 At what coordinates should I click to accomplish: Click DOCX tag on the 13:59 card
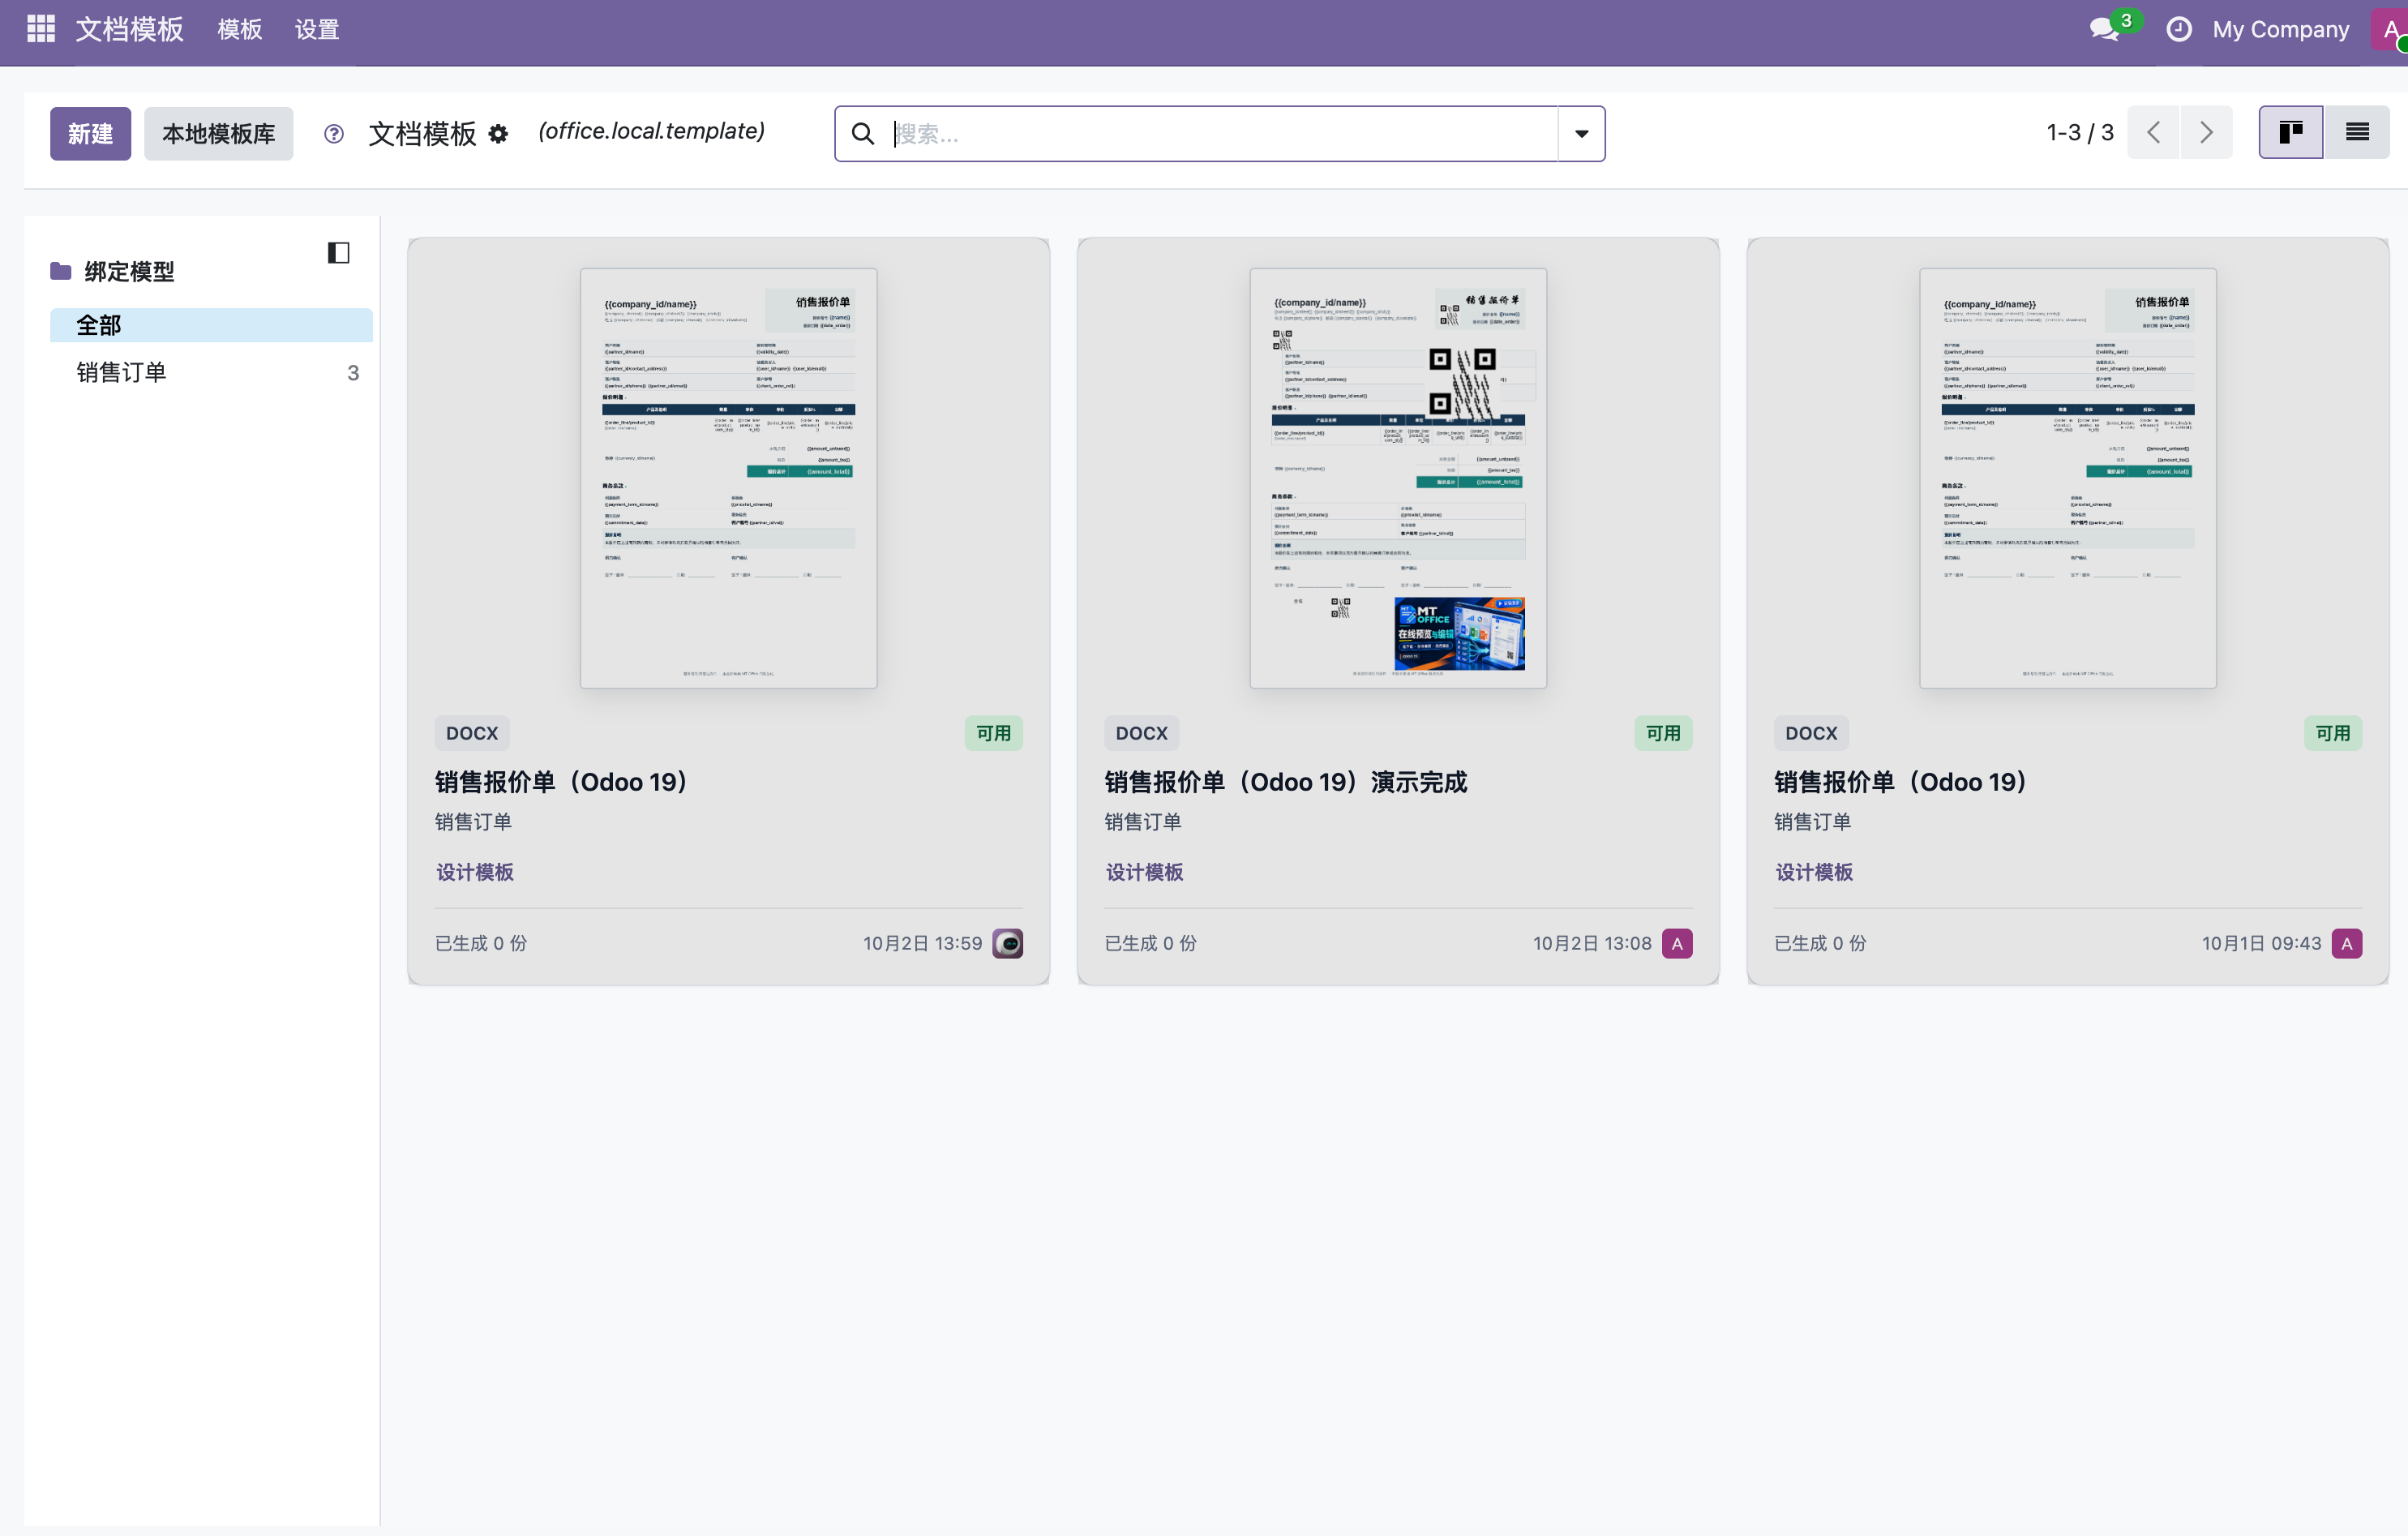click(471, 732)
